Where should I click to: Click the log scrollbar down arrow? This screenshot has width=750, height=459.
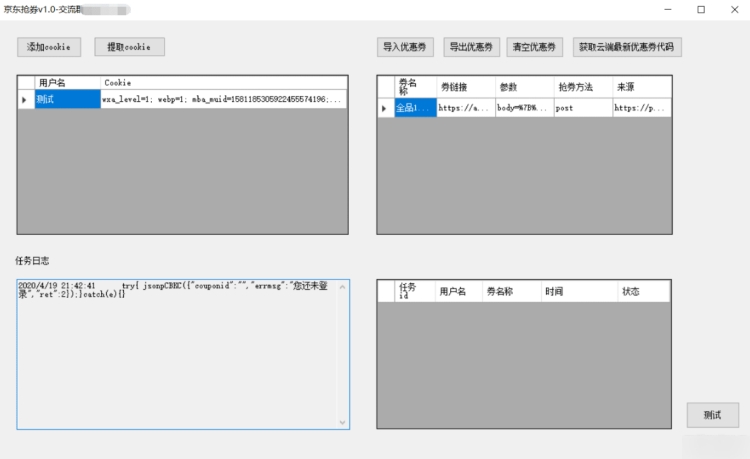coord(343,422)
